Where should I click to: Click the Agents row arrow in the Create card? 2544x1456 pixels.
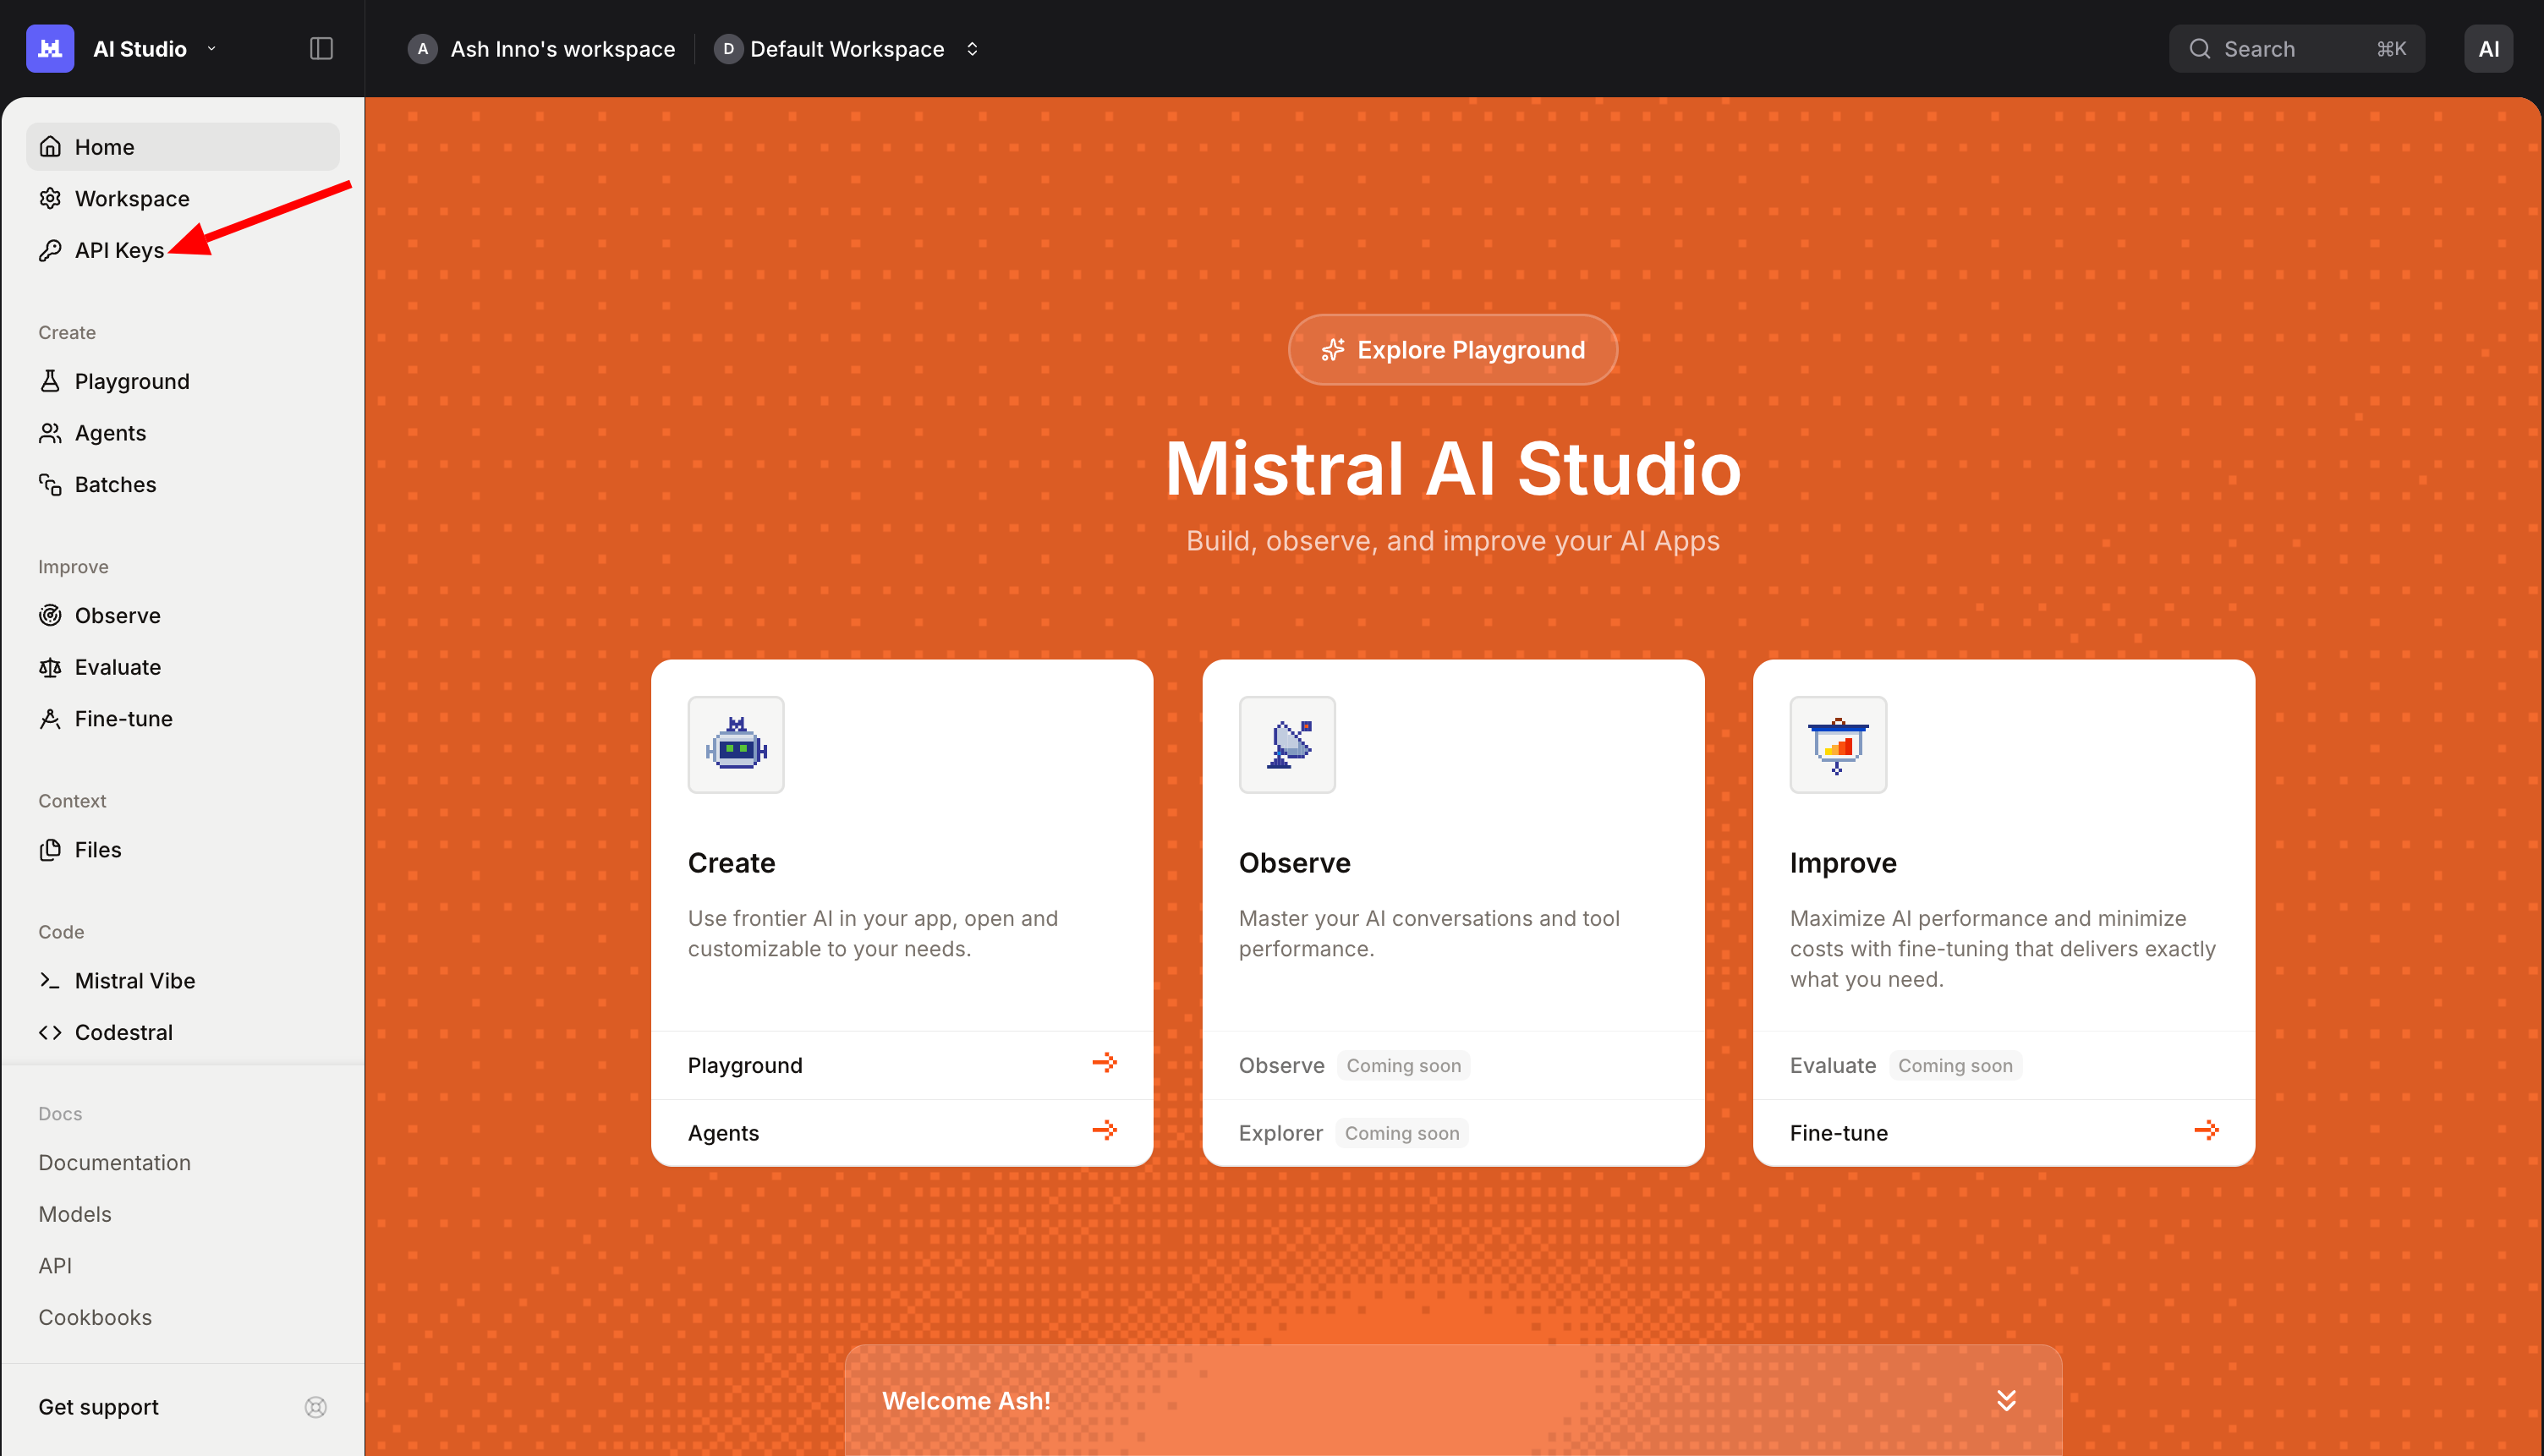pos(1104,1130)
